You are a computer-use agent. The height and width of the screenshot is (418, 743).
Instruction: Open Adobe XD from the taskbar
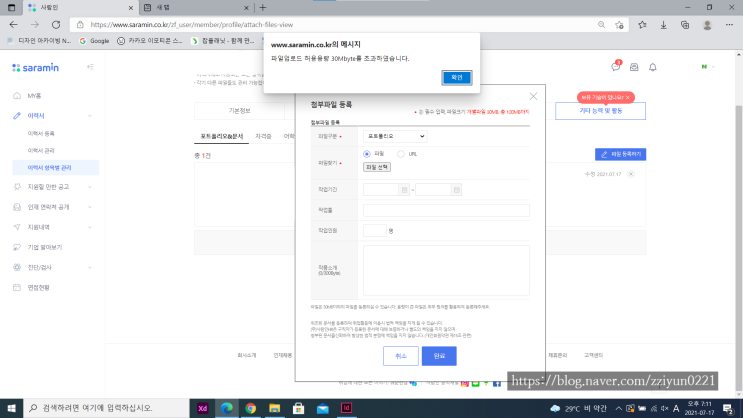(202, 408)
